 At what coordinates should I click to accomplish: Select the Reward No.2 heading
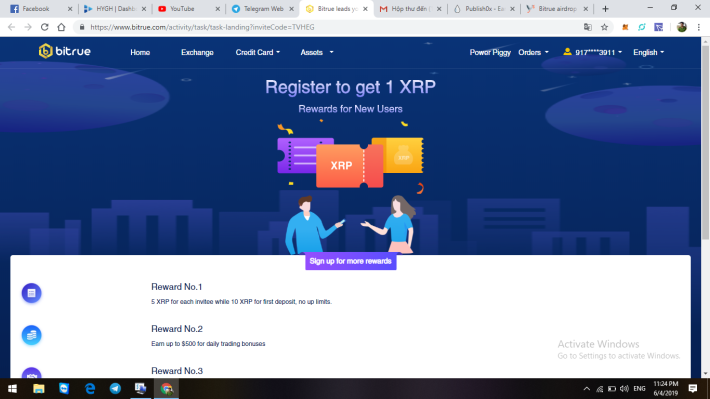coord(177,329)
